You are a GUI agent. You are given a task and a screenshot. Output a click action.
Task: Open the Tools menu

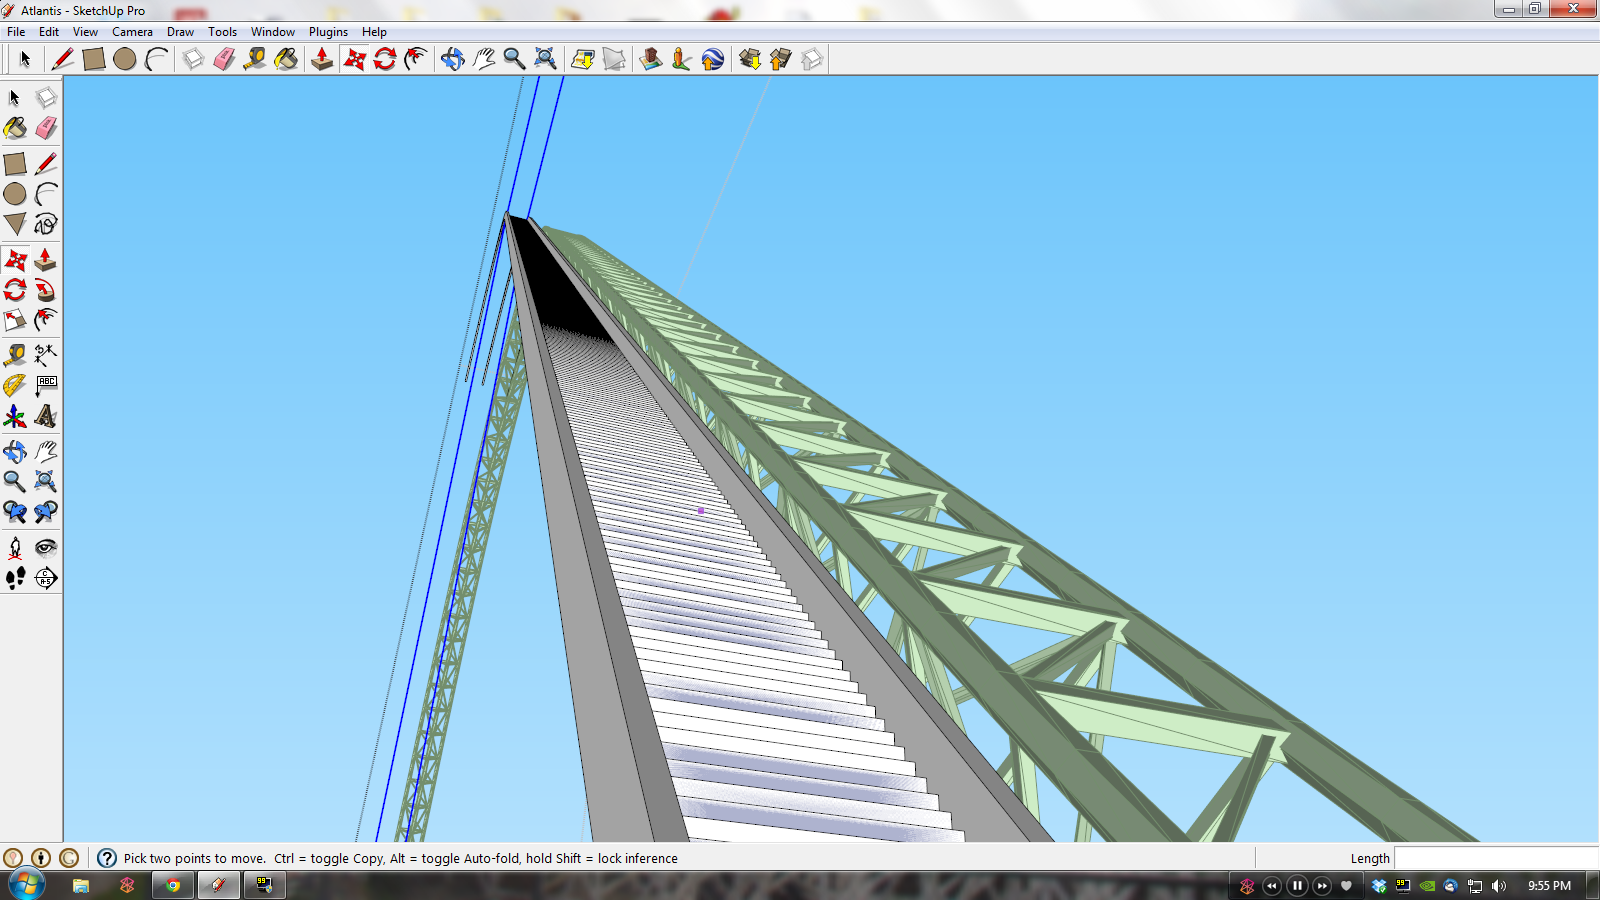(x=222, y=32)
